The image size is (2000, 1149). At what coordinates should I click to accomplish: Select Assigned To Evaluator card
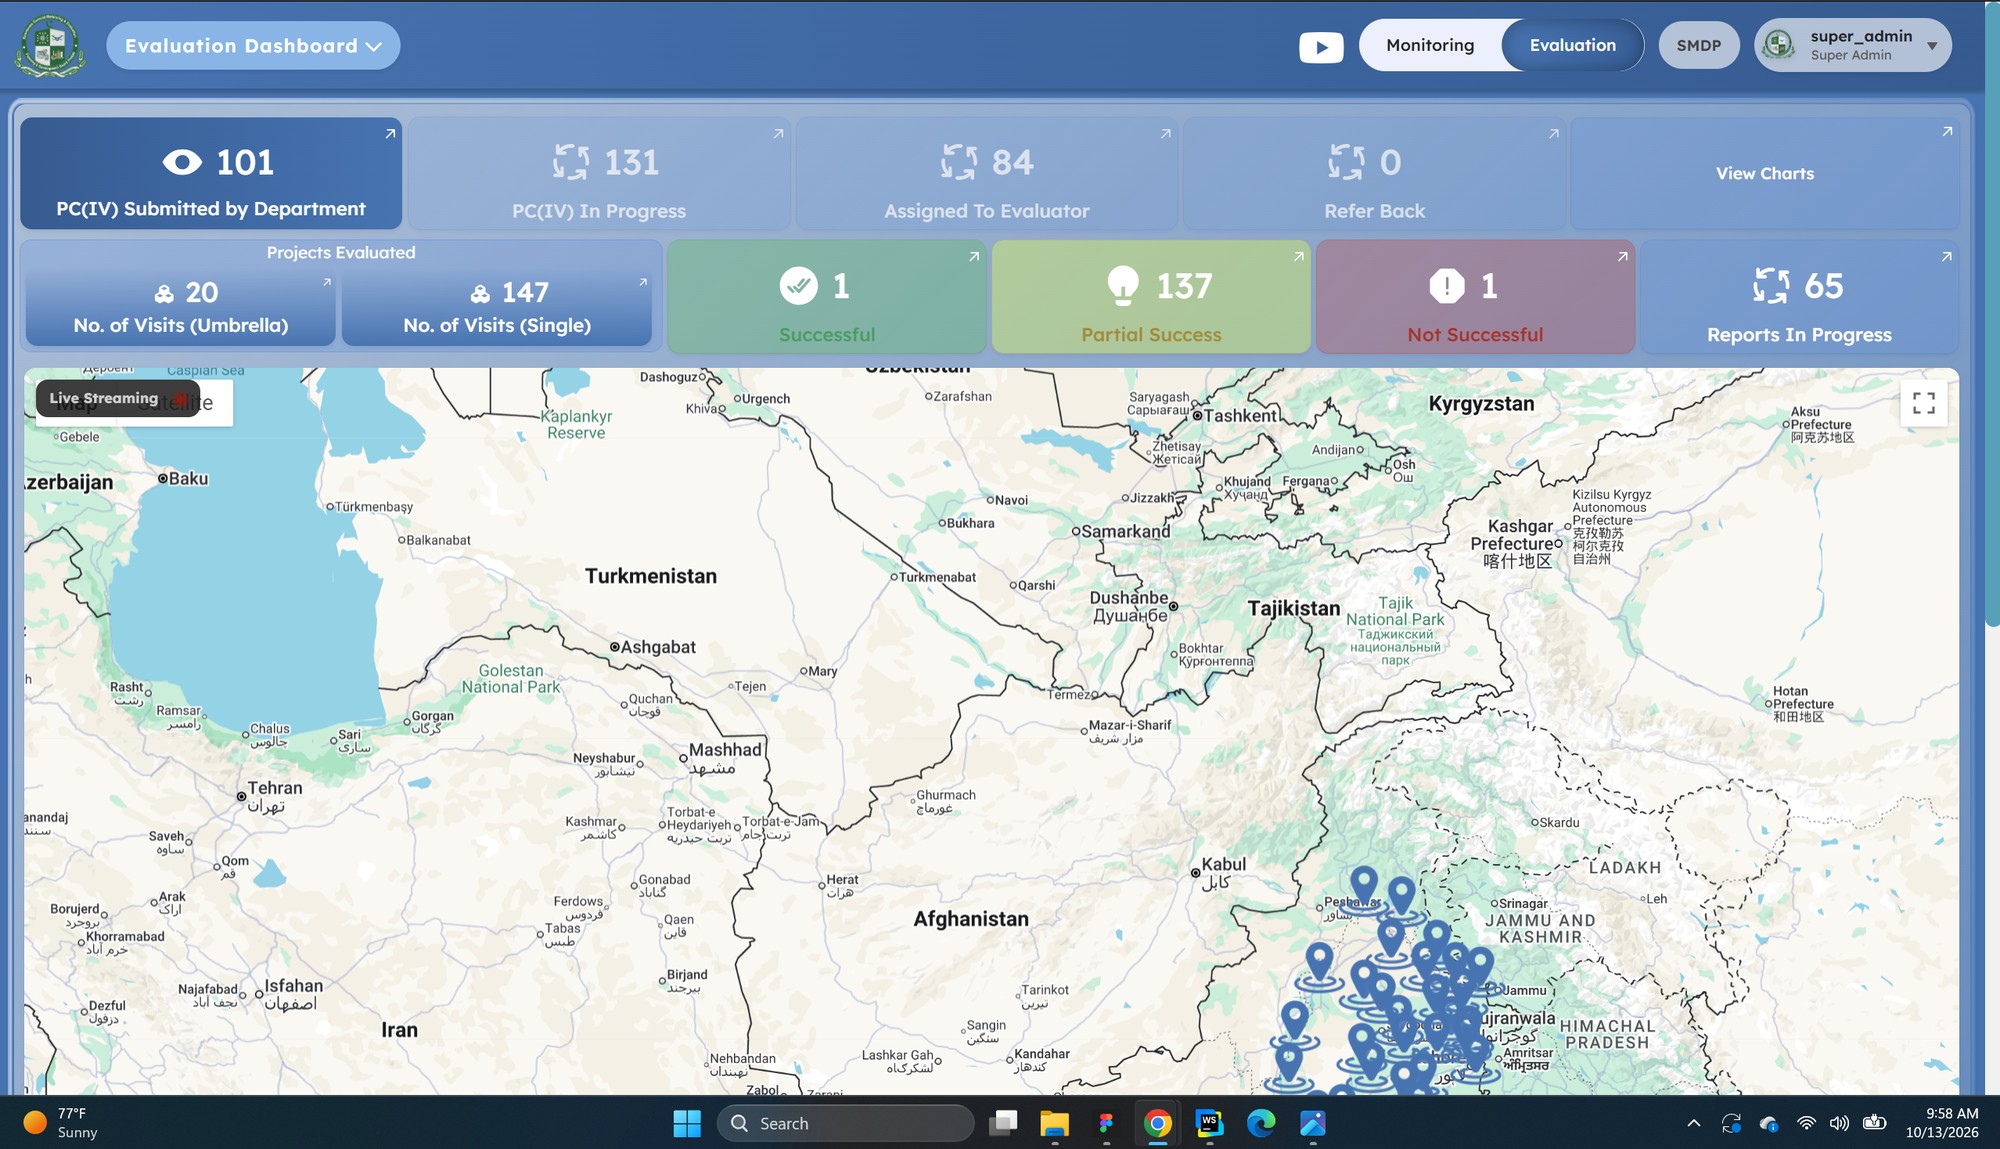987,173
